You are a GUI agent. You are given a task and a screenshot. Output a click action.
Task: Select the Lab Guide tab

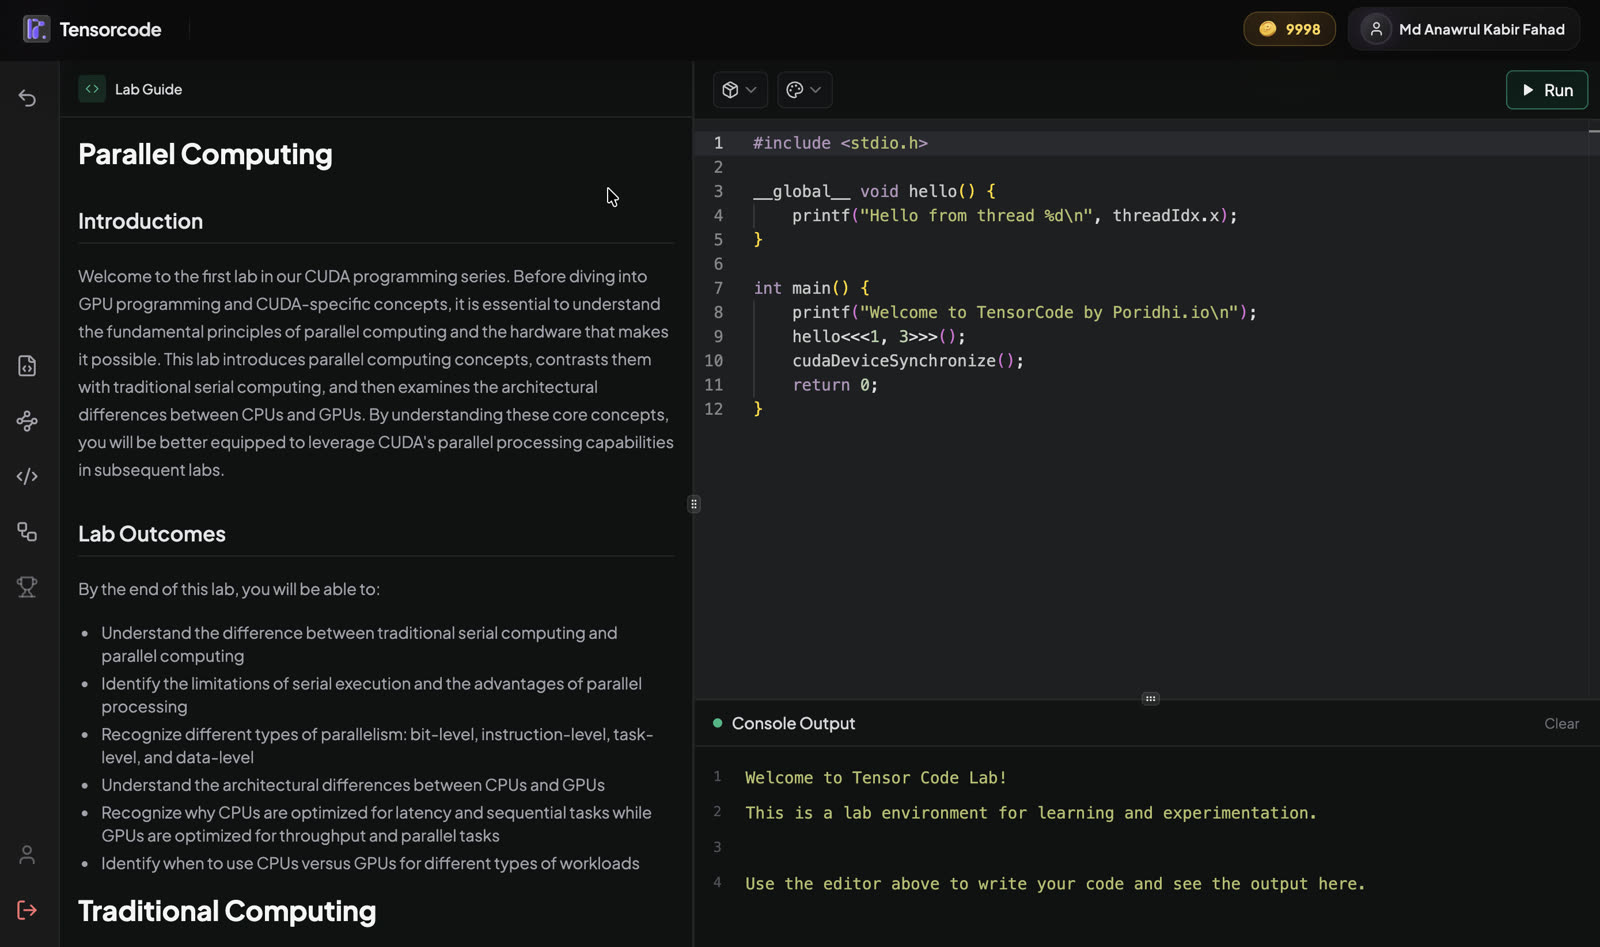pos(131,89)
